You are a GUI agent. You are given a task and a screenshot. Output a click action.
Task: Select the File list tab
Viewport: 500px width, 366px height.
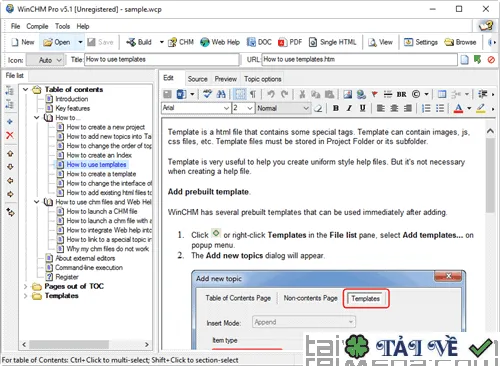click(15, 75)
